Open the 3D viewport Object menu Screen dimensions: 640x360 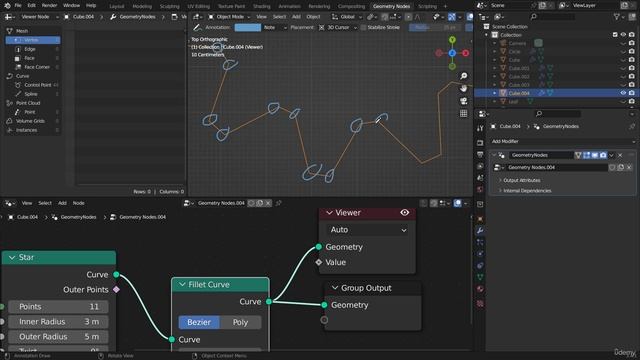point(313,17)
